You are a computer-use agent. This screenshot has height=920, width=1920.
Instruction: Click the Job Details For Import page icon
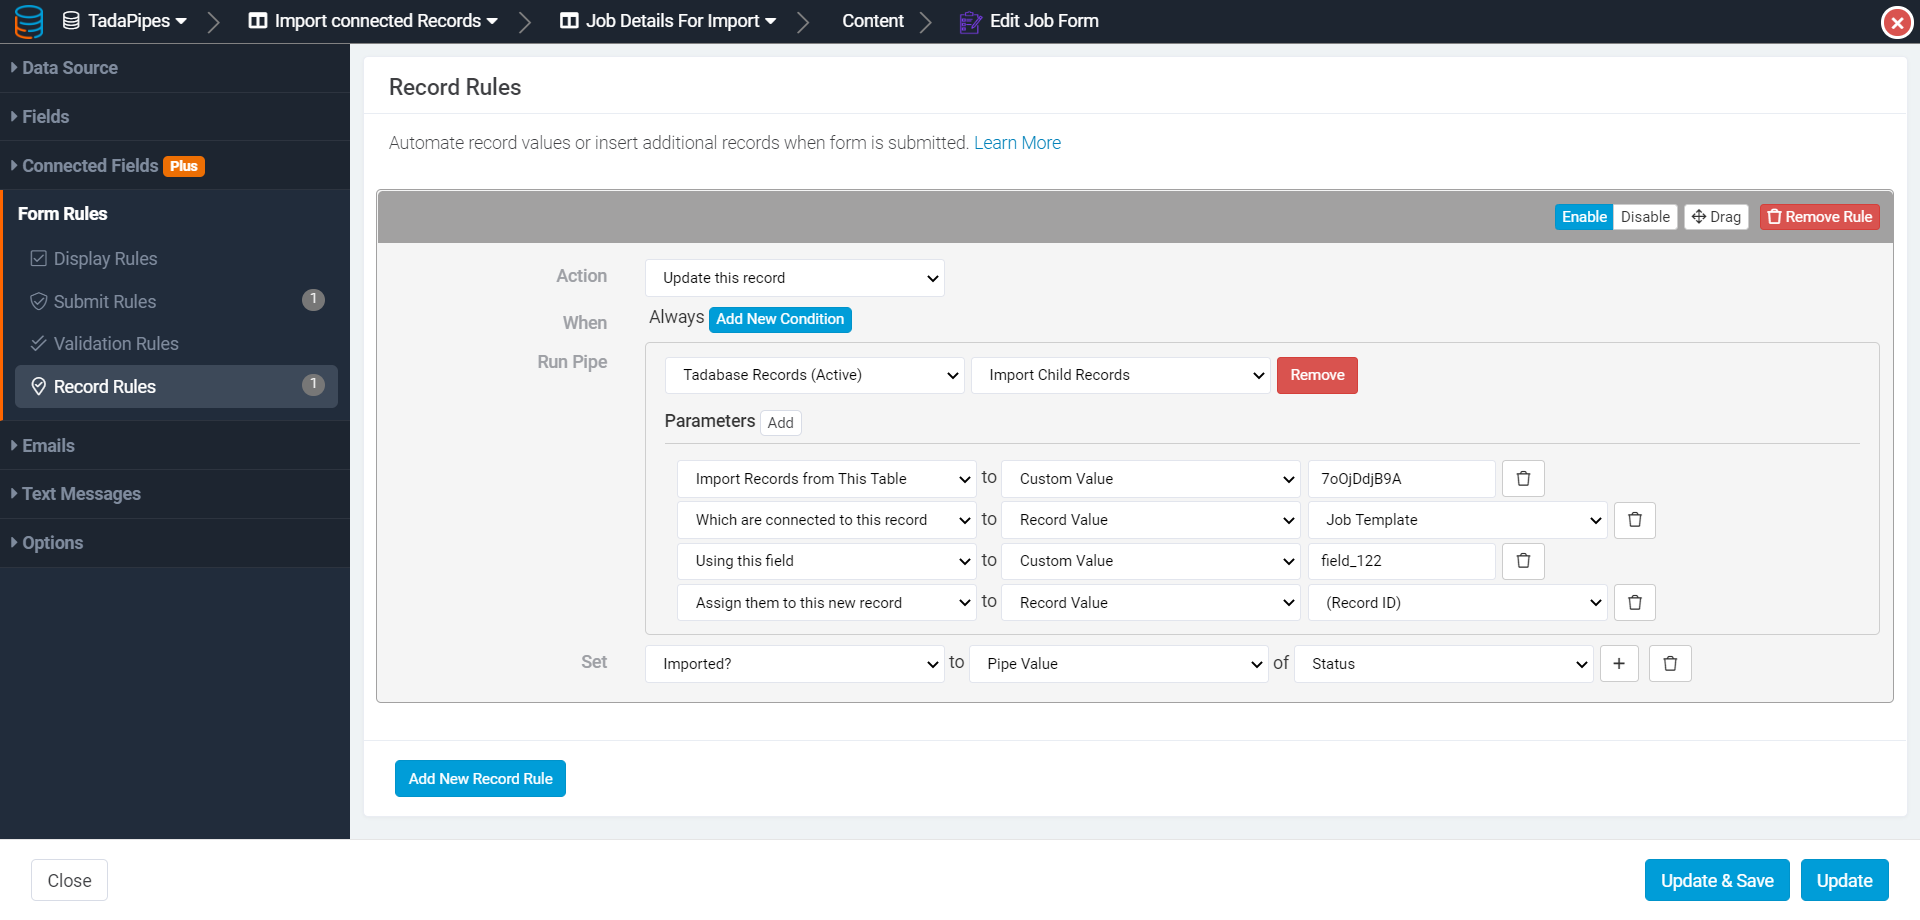coord(569,21)
